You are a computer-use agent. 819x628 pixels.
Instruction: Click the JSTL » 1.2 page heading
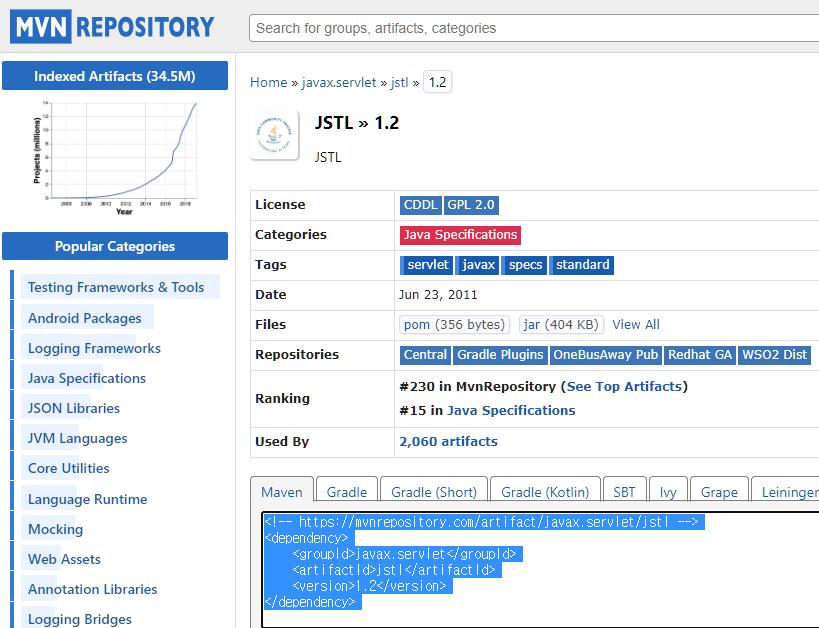(357, 123)
